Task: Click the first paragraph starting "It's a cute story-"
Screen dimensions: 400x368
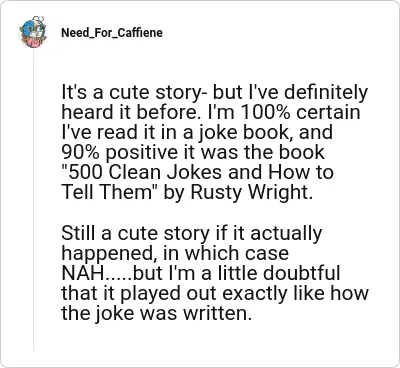Action: (x=215, y=142)
